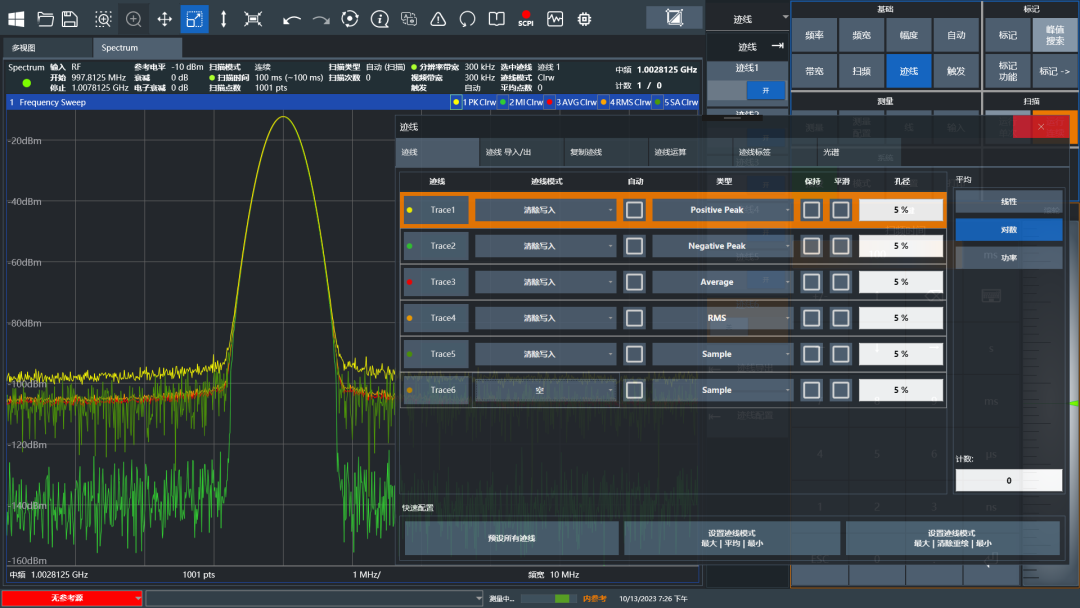The image size is (1080, 608).
Task: Click the vertical double-arrow icon
Action: pyautogui.click(x=223, y=19)
